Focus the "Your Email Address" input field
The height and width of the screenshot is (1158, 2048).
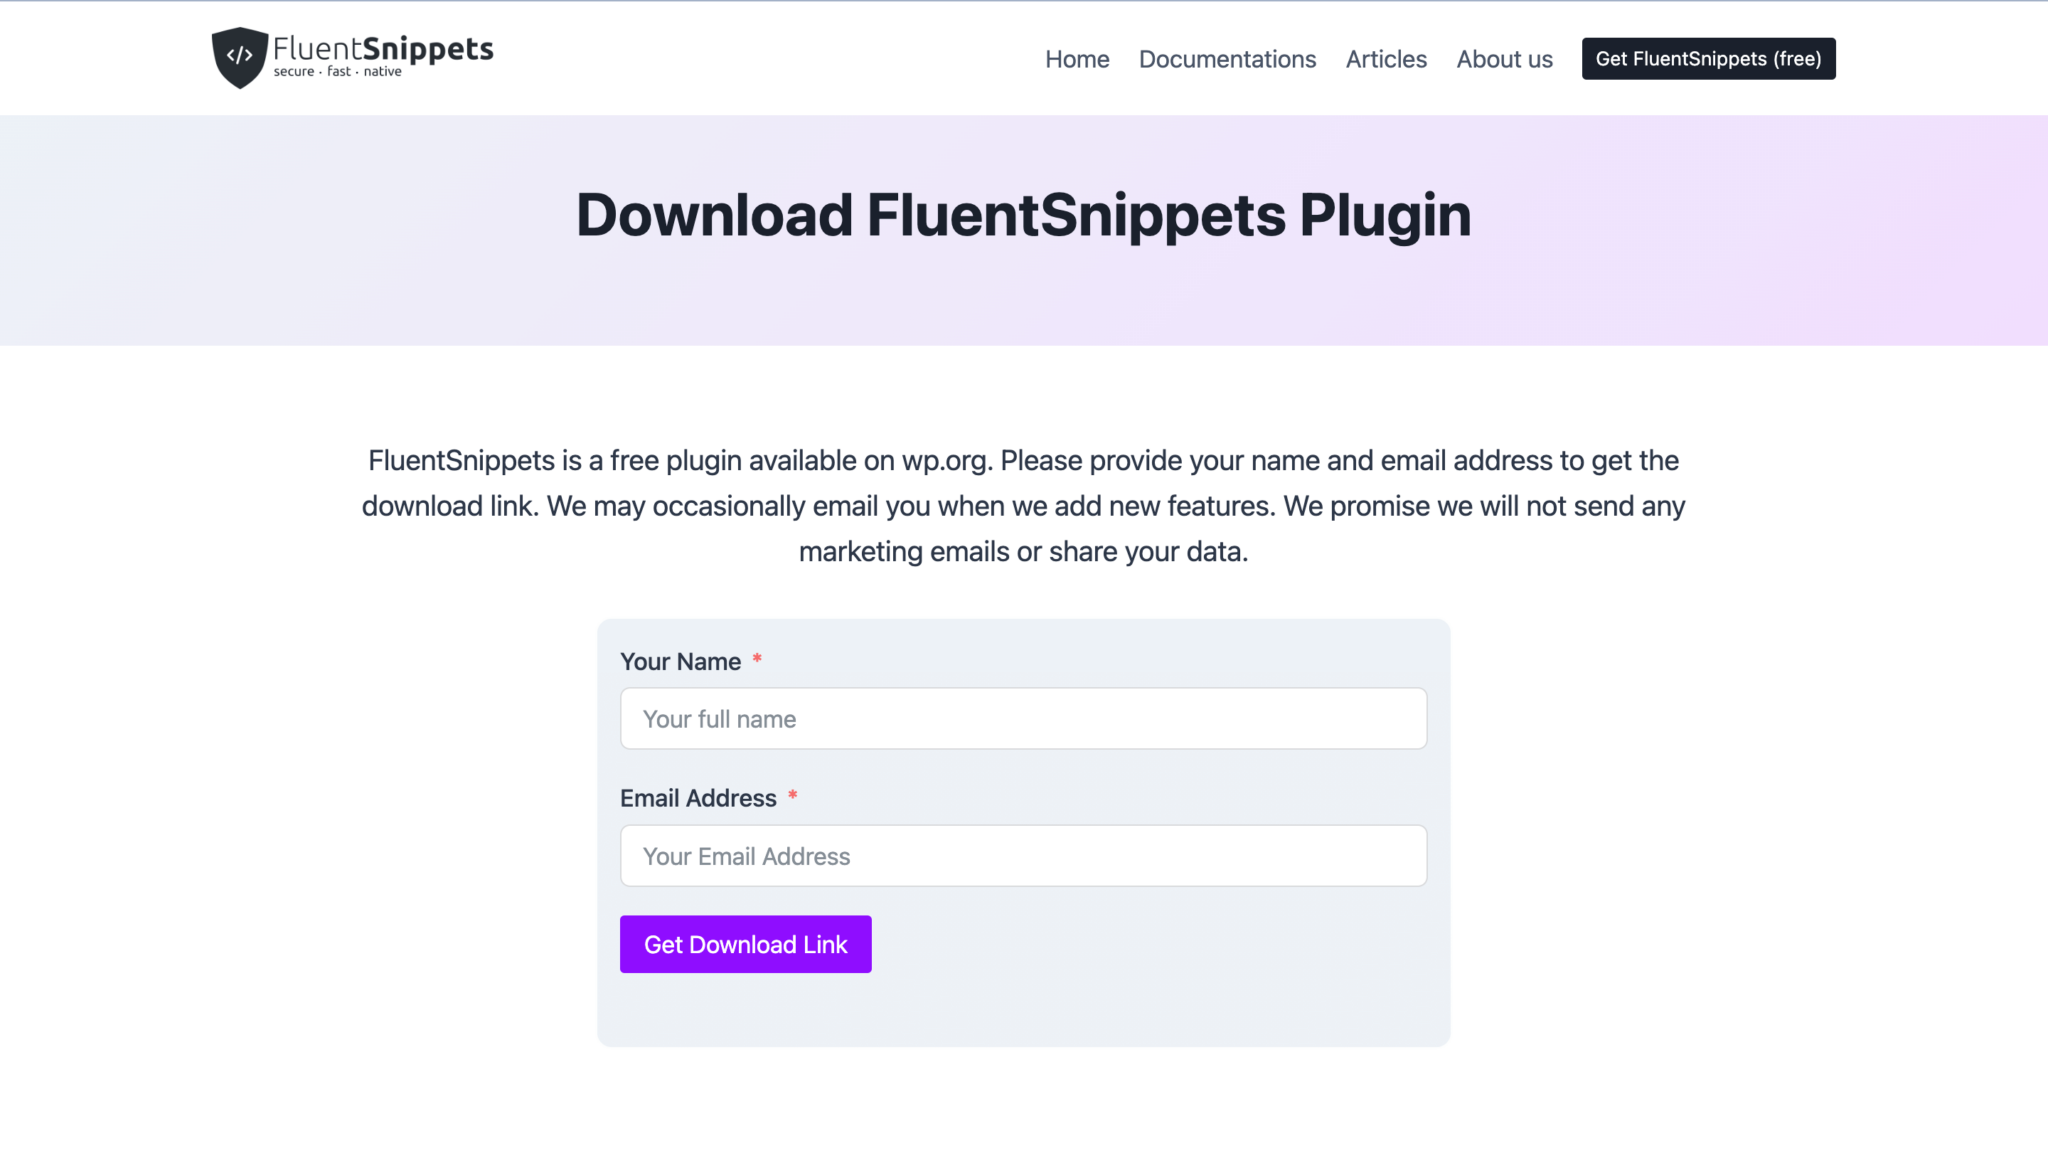(x=1023, y=855)
